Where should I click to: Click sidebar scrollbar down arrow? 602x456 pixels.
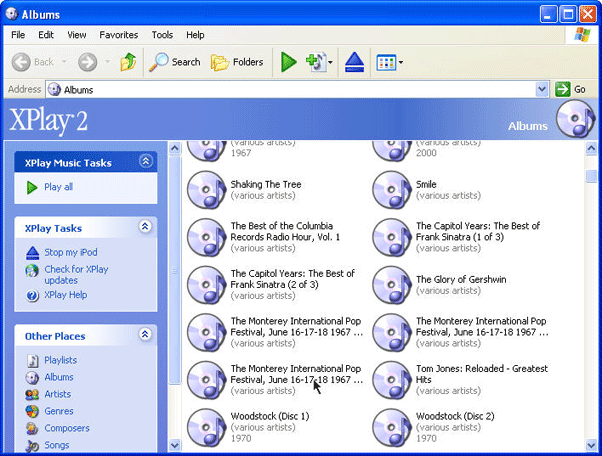click(175, 445)
